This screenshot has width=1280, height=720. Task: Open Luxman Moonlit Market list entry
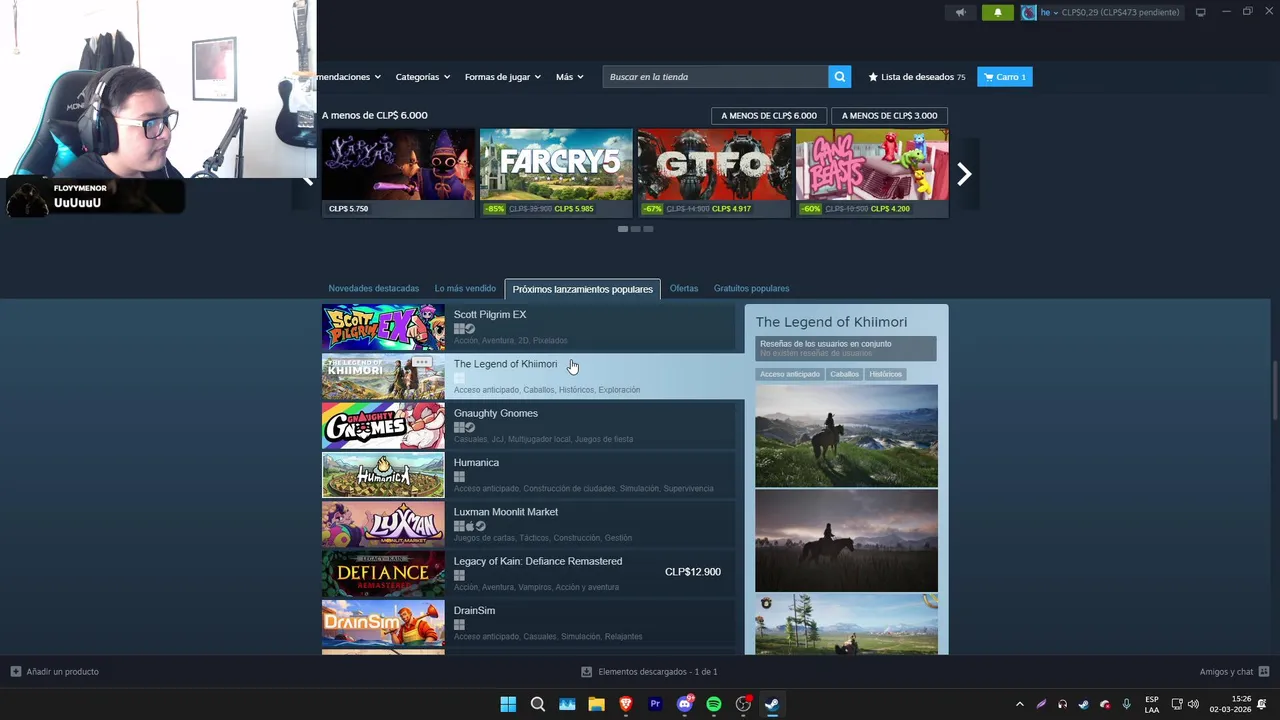528,524
